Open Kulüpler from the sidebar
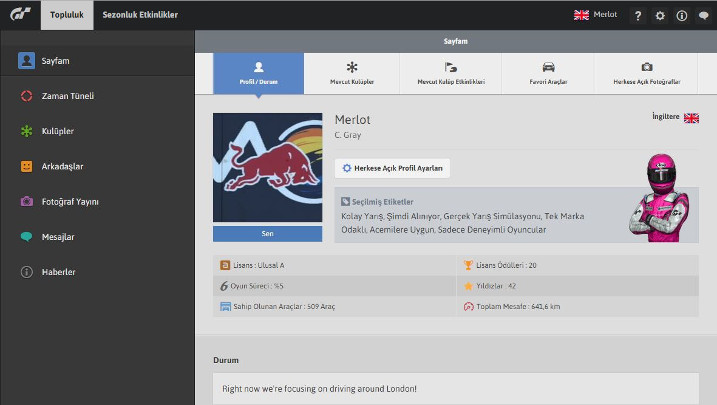Screen dimensions: 717x405 click(x=58, y=131)
